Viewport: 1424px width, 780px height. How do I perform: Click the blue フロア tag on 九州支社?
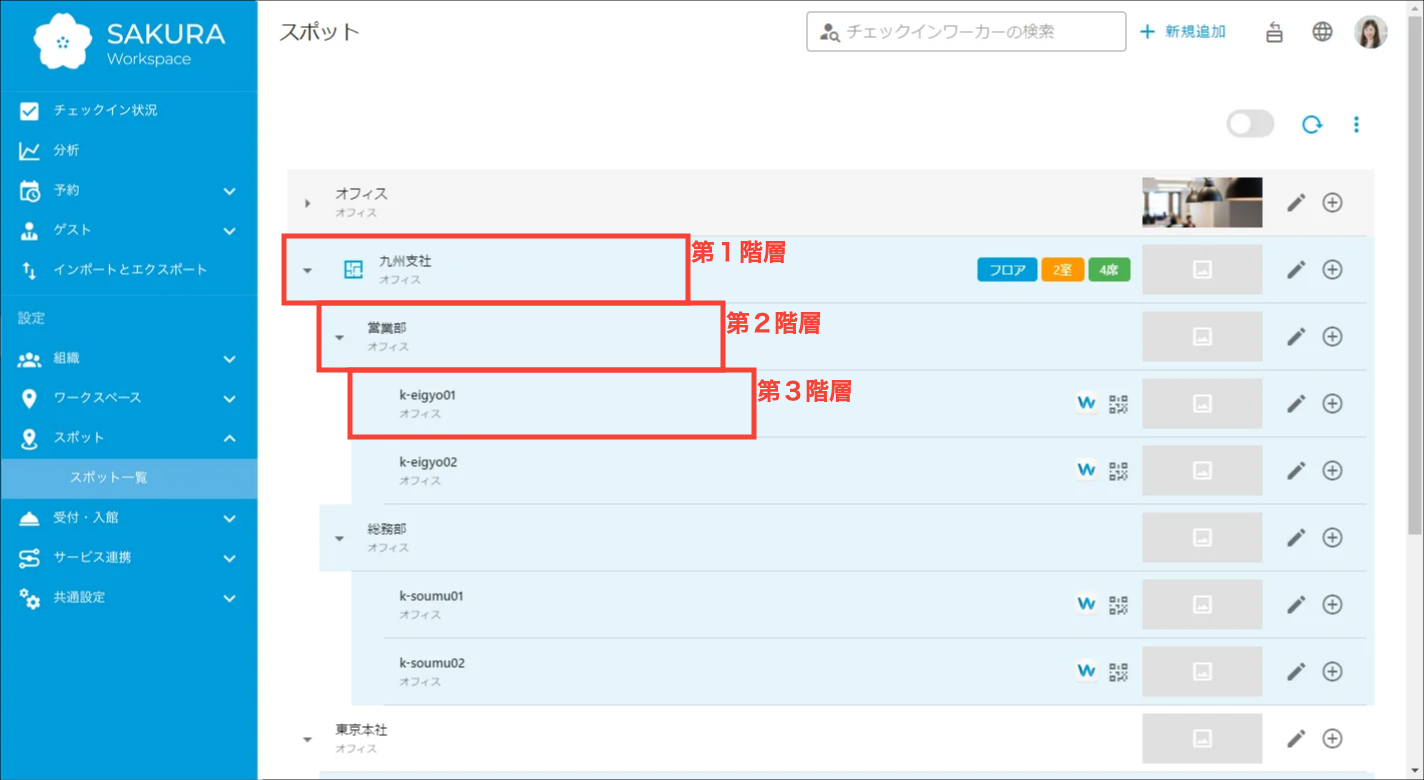(x=1006, y=270)
